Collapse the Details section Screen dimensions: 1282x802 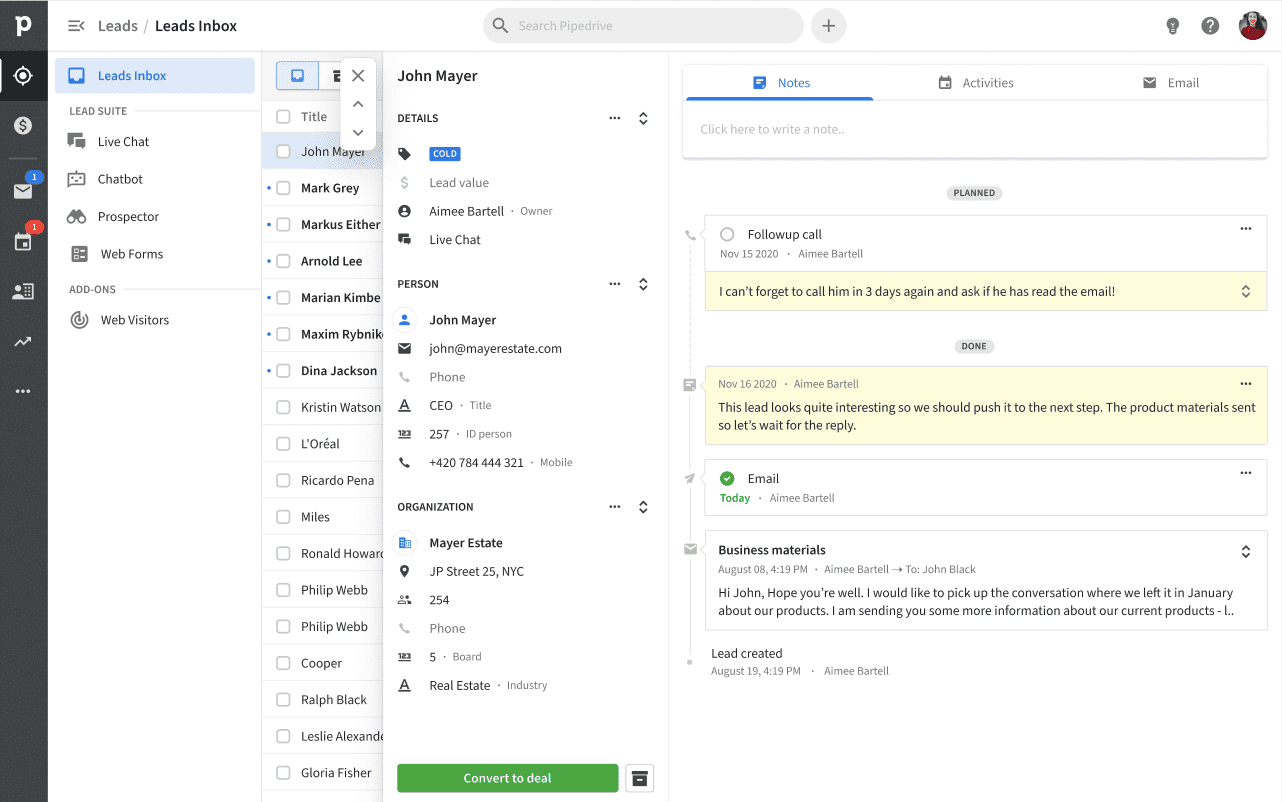coord(643,118)
